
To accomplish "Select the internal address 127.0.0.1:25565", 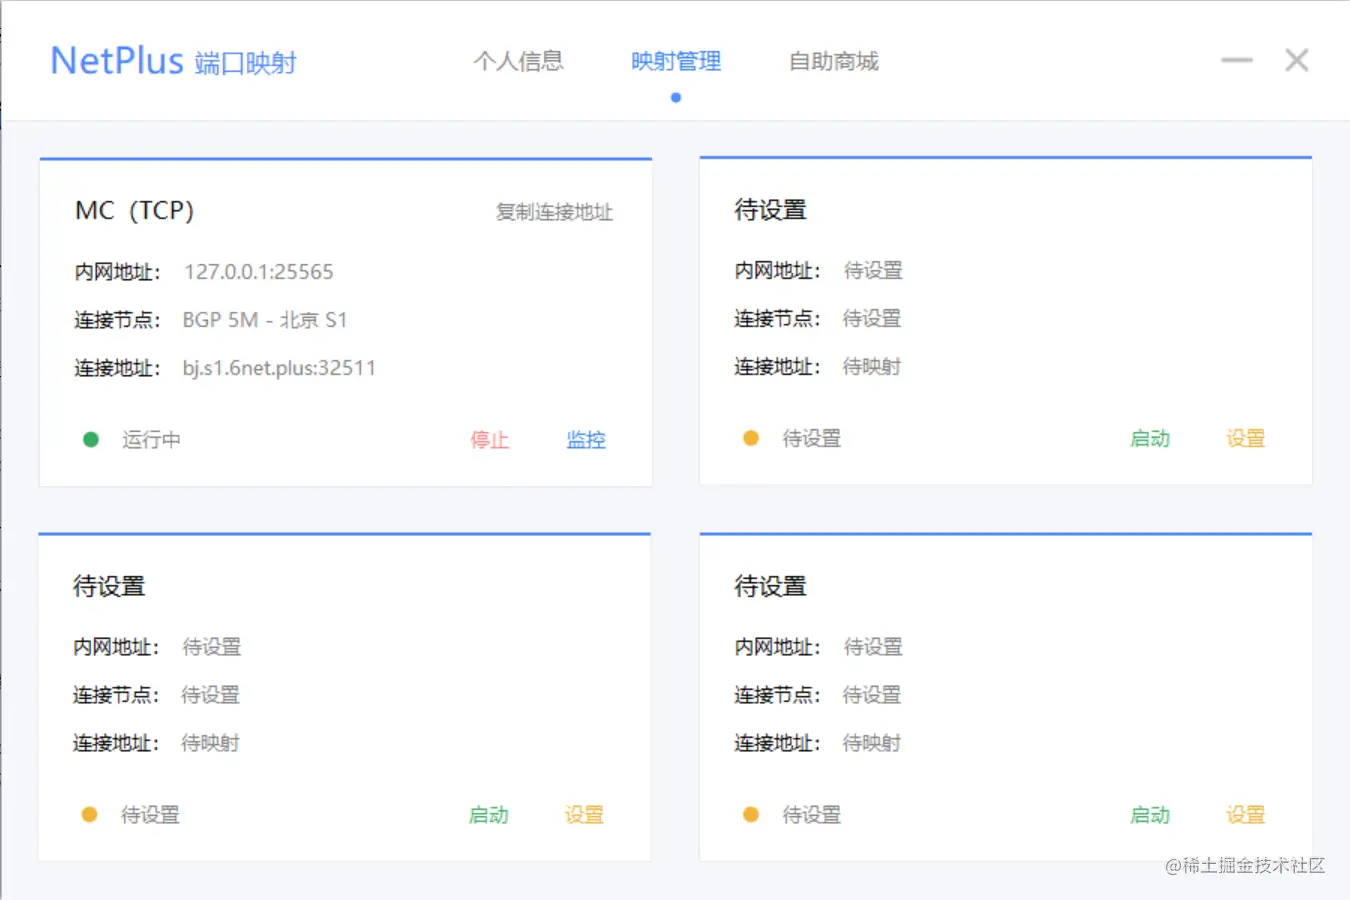I will point(259,272).
